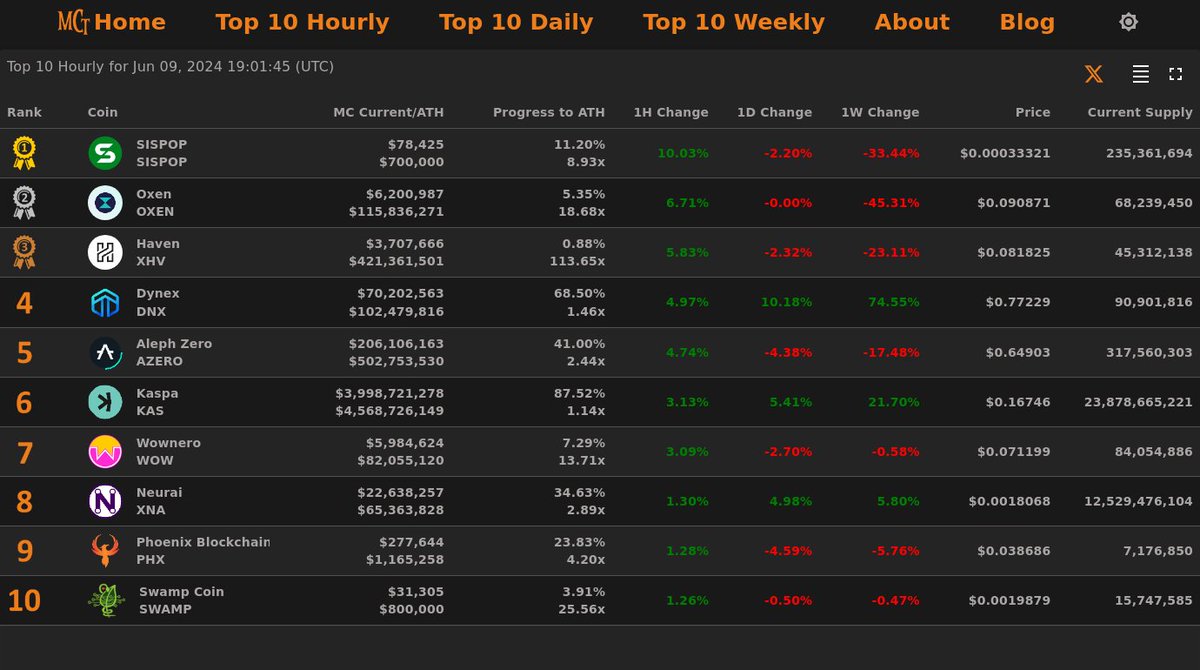Click Haven progress 113.65x value
The image size is (1200, 670).
click(578, 262)
